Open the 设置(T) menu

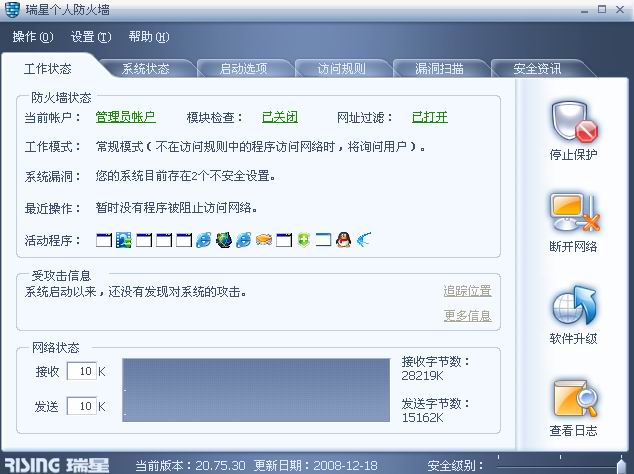(91, 37)
